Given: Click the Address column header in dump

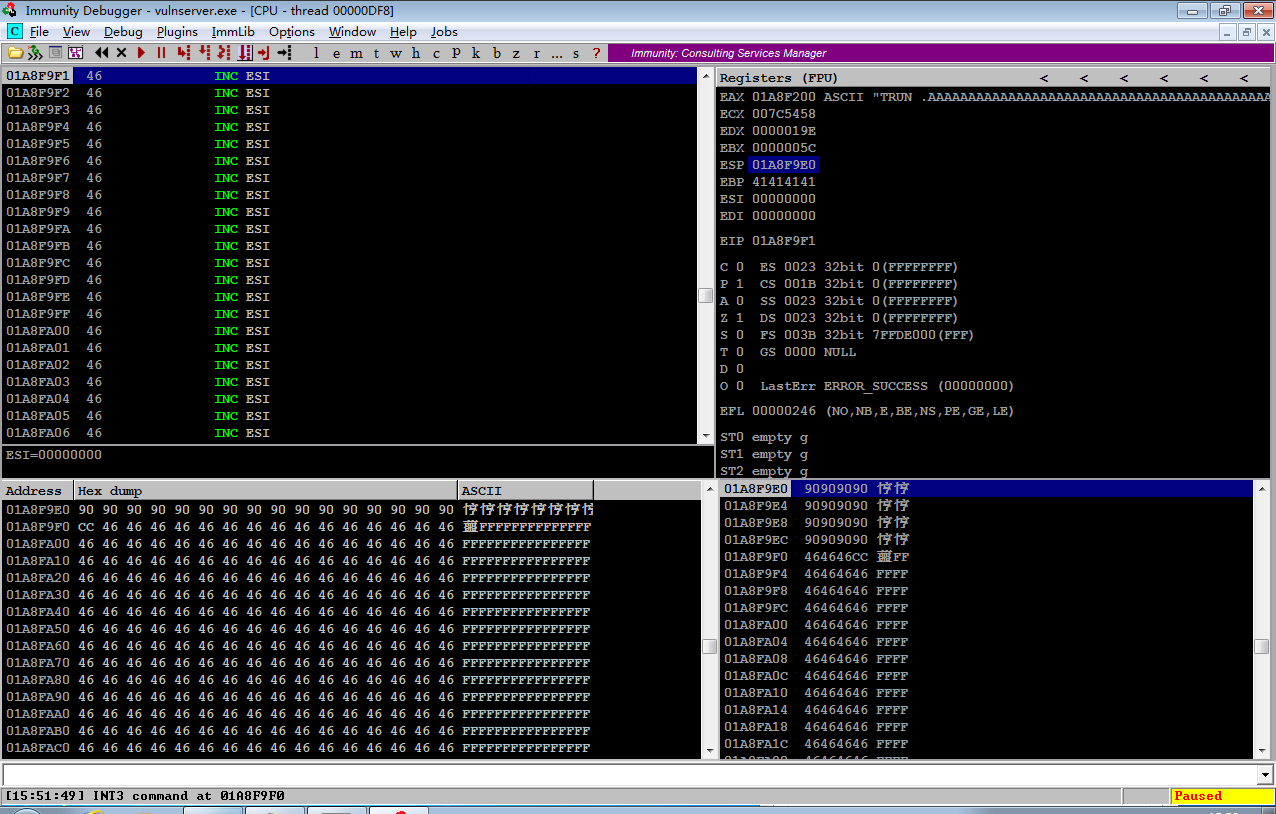Looking at the screenshot, I should pos(37,490).
